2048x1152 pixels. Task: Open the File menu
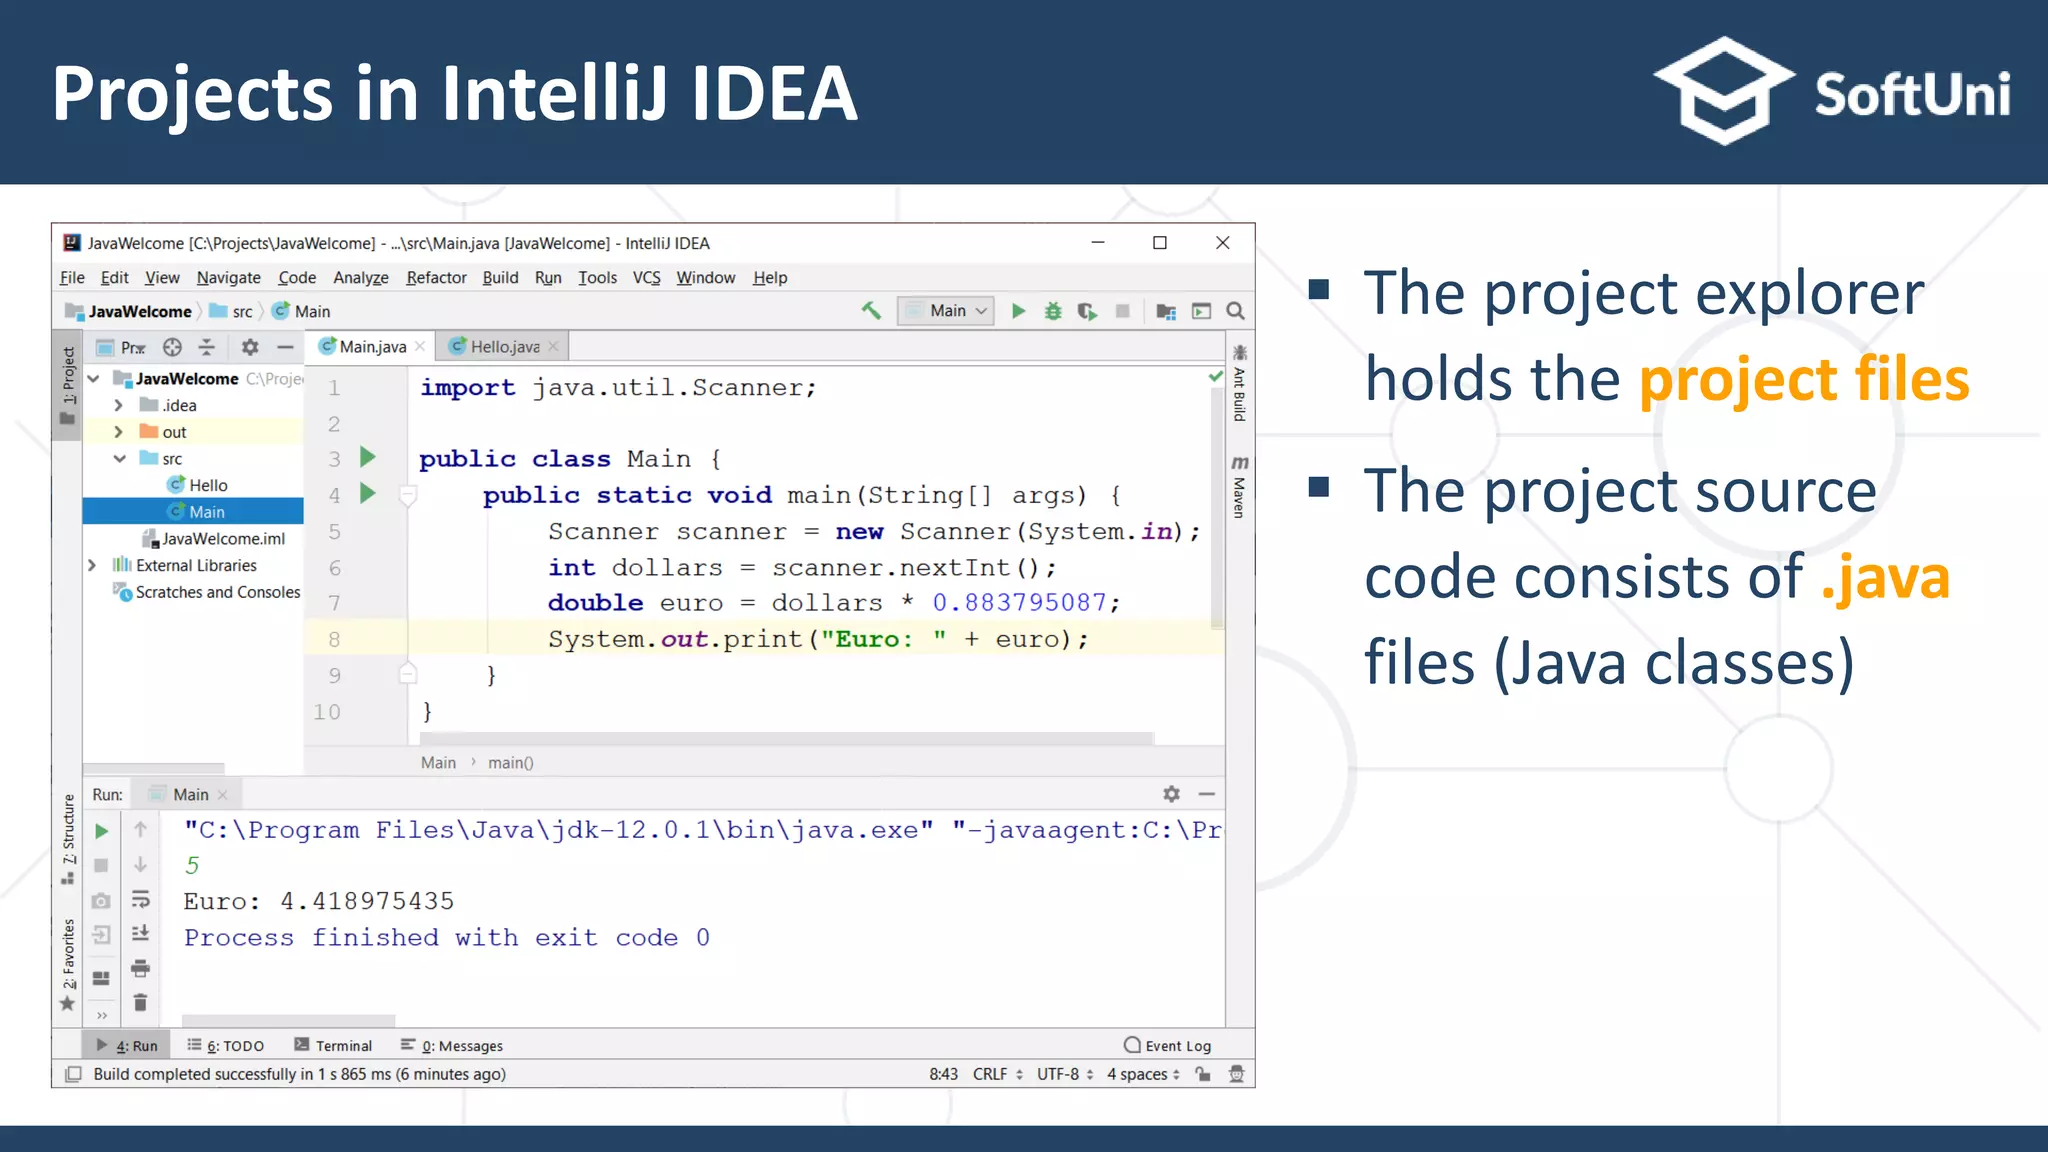(x=72, y=277)
